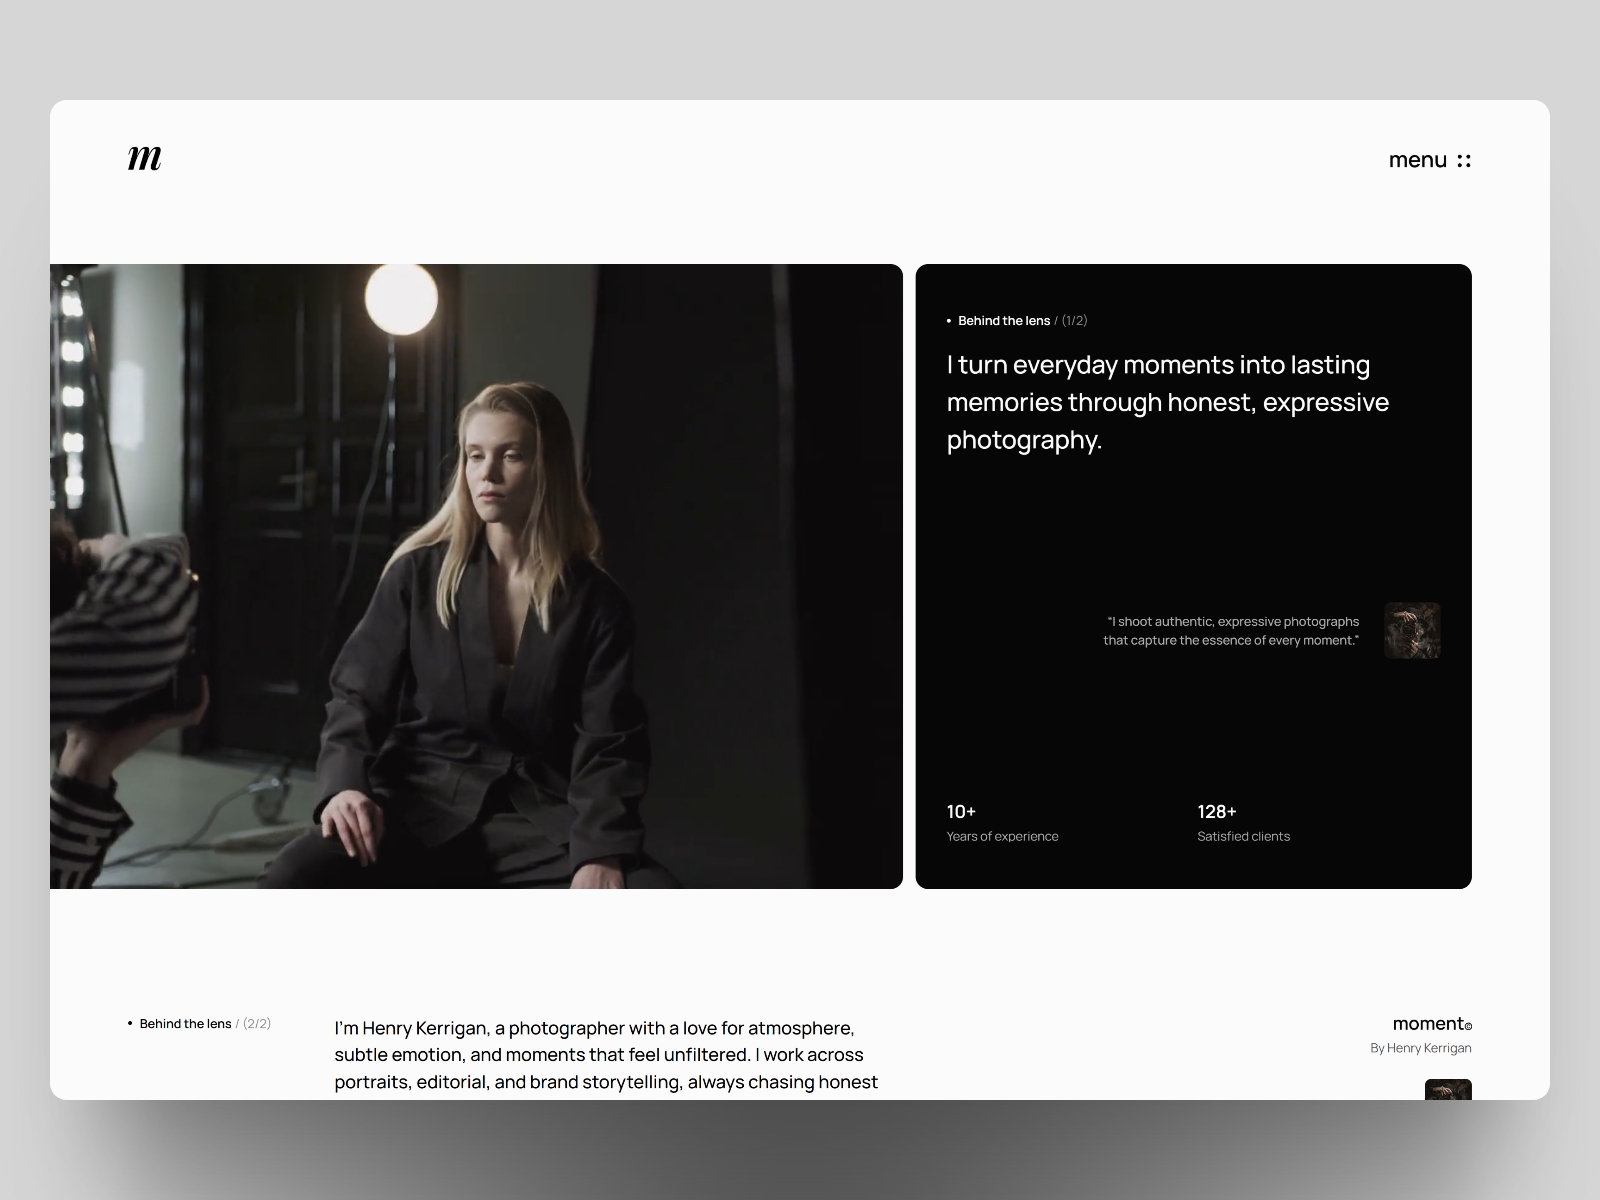This screenshot has width=1600, height=1200.
Task: Click the copyright mark after 'moment'
Action: 1467,1027
